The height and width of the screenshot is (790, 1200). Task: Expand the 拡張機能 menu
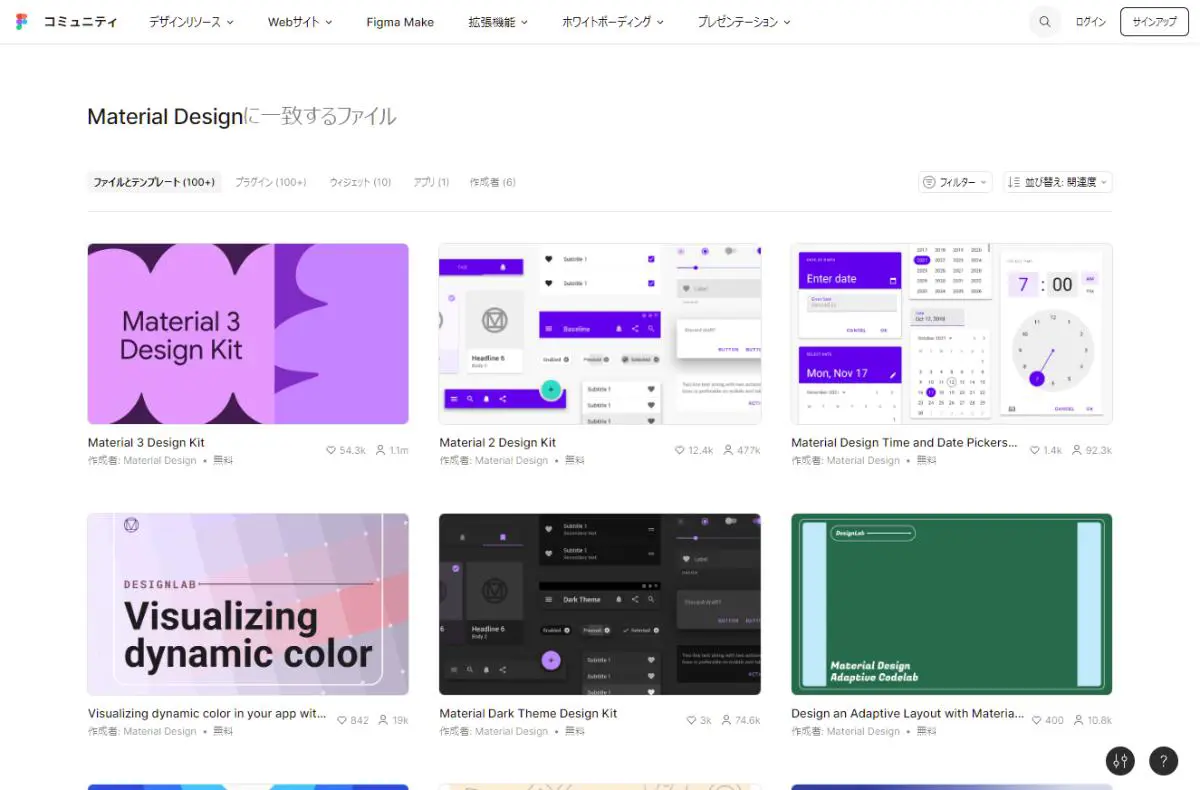pyautogui.click(x=498, y=21)
